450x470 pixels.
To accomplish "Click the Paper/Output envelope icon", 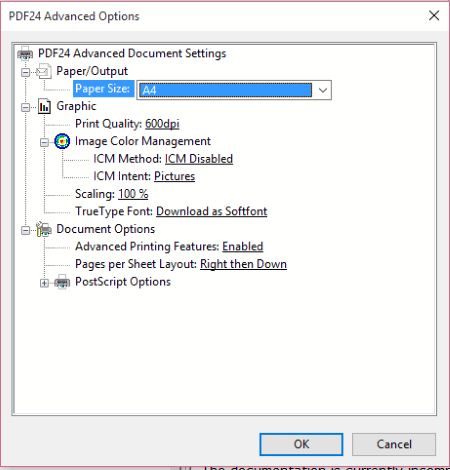I will tap(44, 71).
